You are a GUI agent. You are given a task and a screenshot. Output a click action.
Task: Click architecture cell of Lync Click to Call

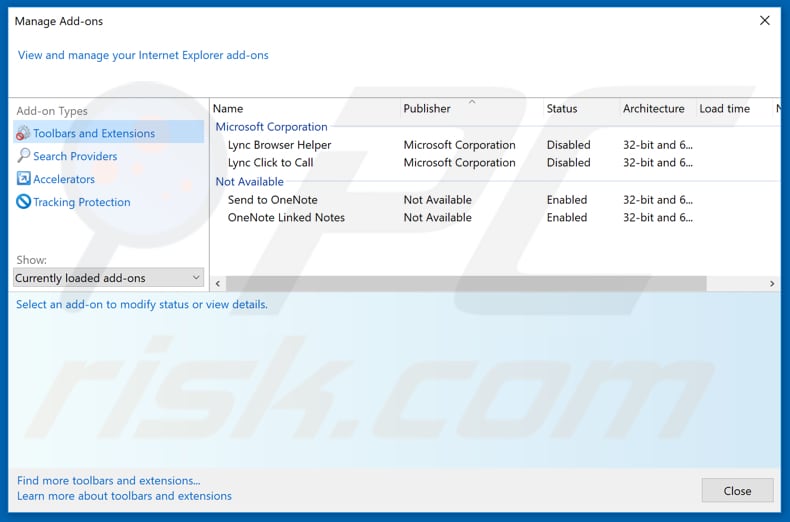(658, 163)
